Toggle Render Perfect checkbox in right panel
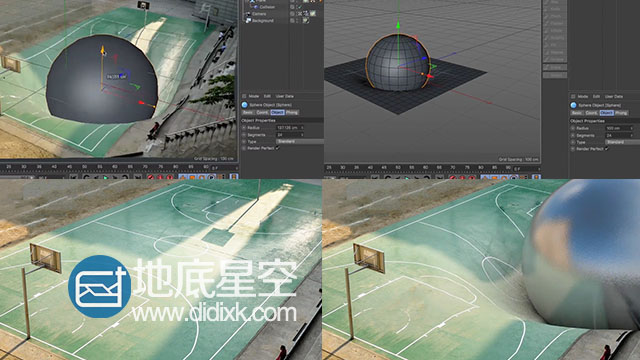This screenshot has height=360, width=640. 607,149
